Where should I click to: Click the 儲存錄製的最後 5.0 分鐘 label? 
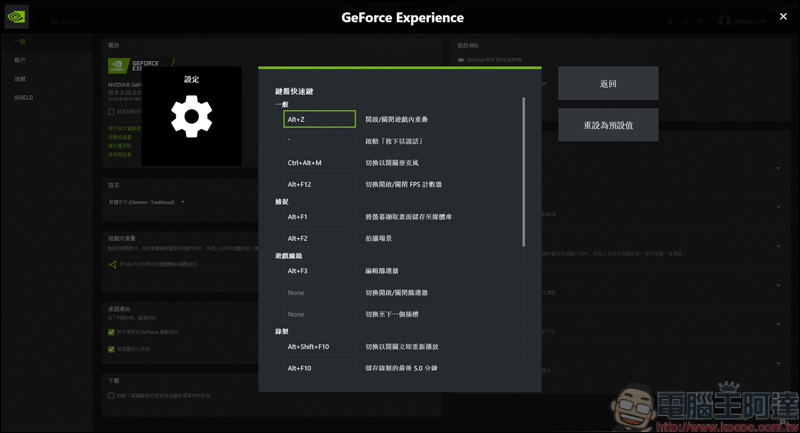[x=401, y=368]
